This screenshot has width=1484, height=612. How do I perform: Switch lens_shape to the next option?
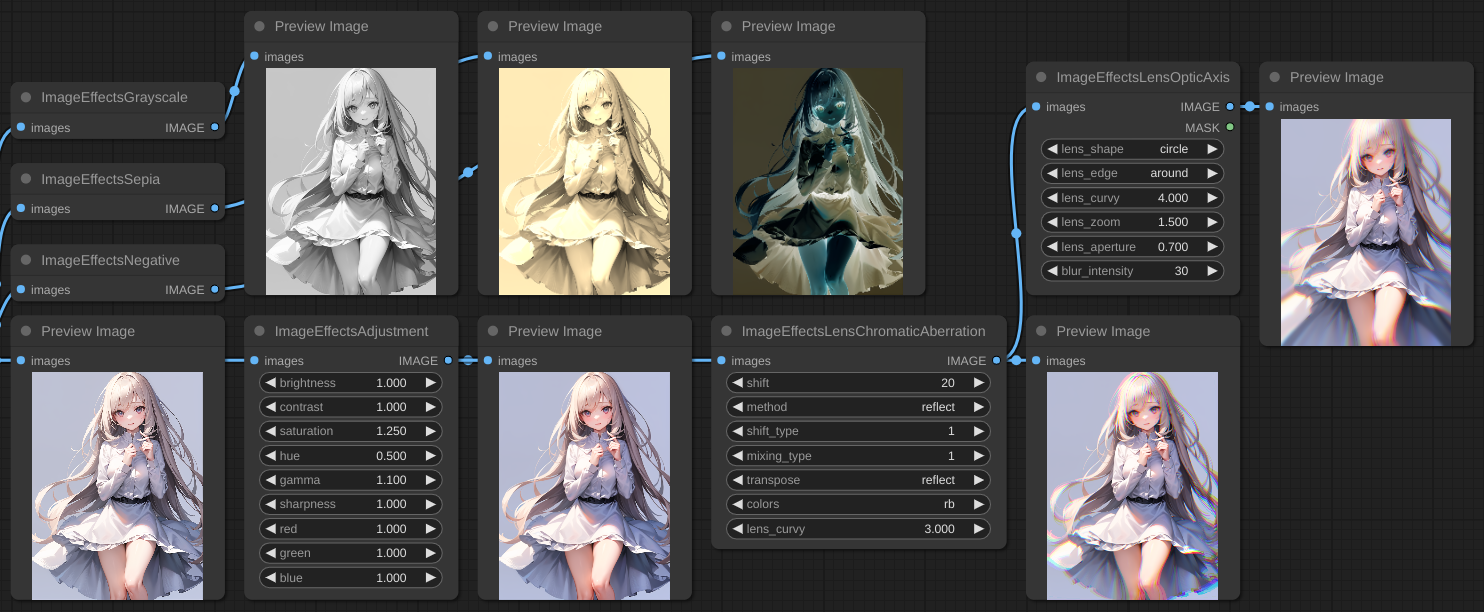(1212, 149)
